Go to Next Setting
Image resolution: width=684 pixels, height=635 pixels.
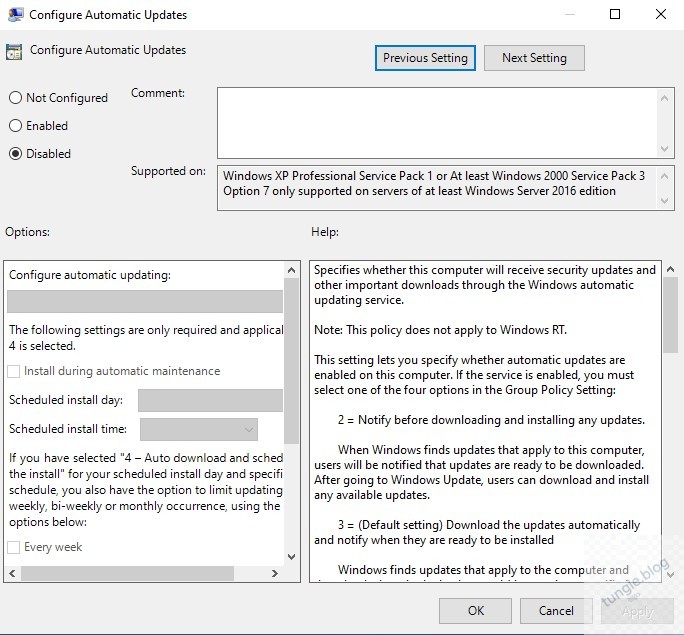point(534,58)
